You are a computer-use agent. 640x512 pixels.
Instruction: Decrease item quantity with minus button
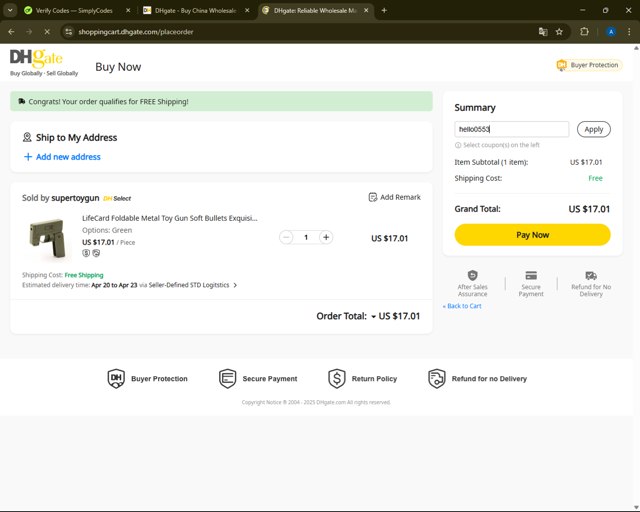(286, 237)
